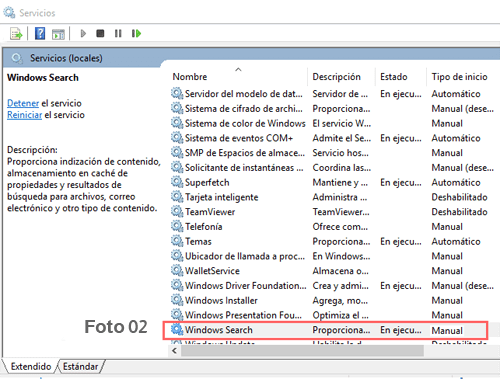Screen dimensions: 500x379
Task: Click the Reiniciar service link
Action: [x=25, y=115]
